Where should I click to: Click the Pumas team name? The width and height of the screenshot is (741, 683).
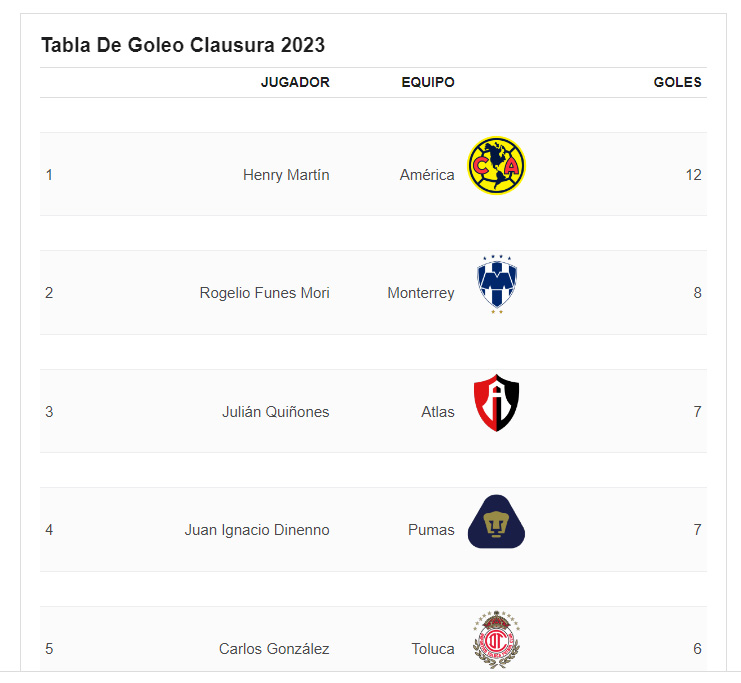[x=431, y=530]
